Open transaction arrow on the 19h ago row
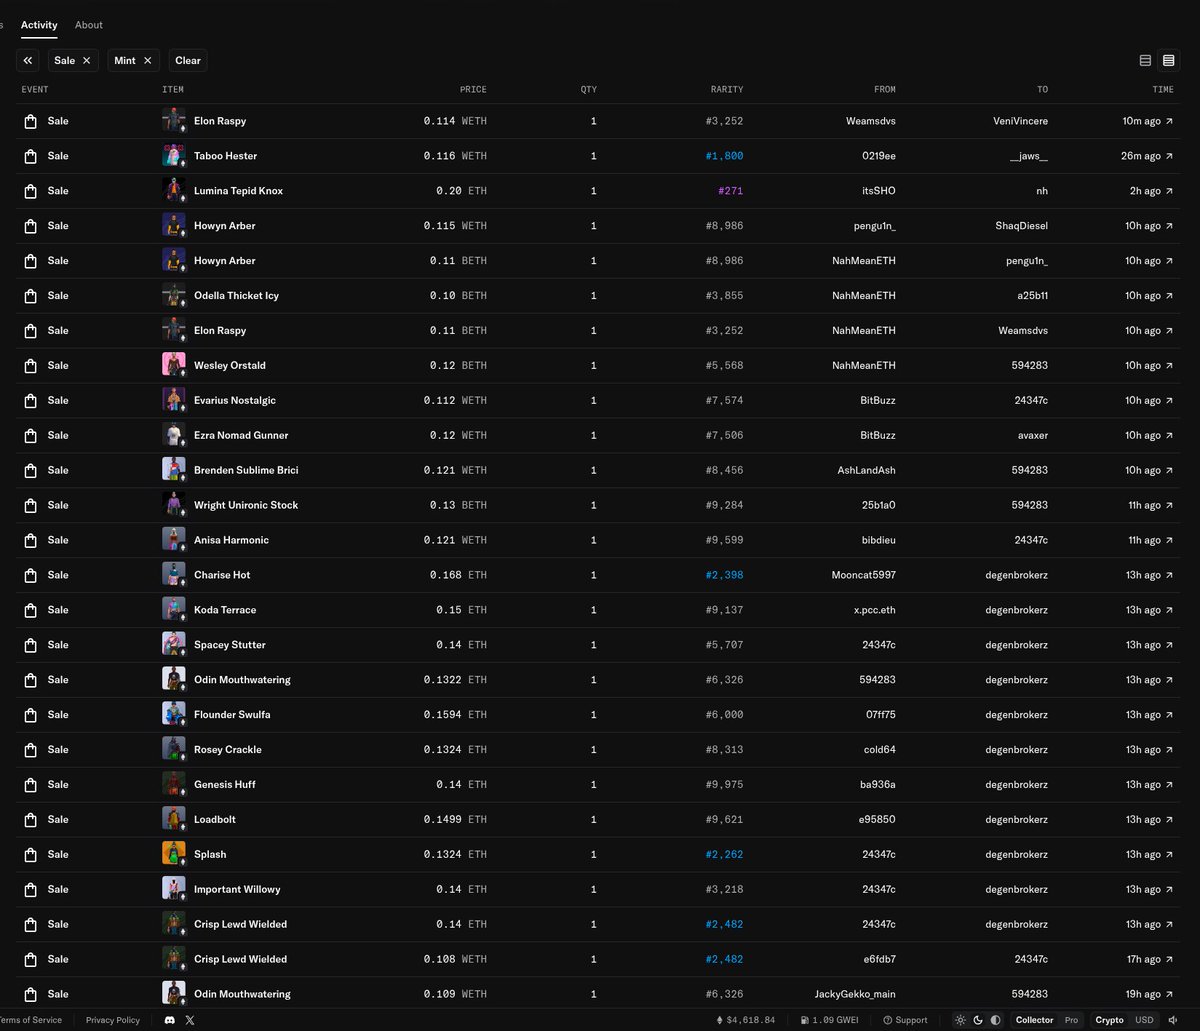This screenshot has height=1031, width=1200. click(1170, 994)
